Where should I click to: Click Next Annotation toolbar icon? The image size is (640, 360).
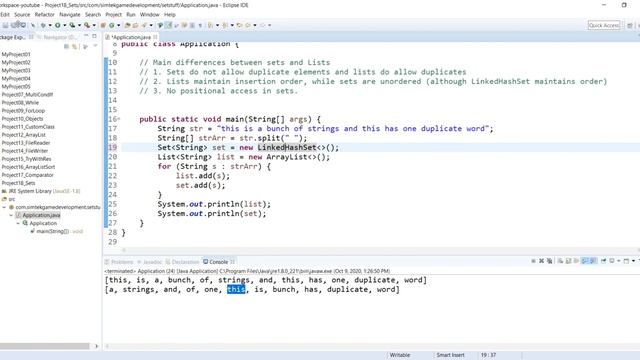(210, 25)
